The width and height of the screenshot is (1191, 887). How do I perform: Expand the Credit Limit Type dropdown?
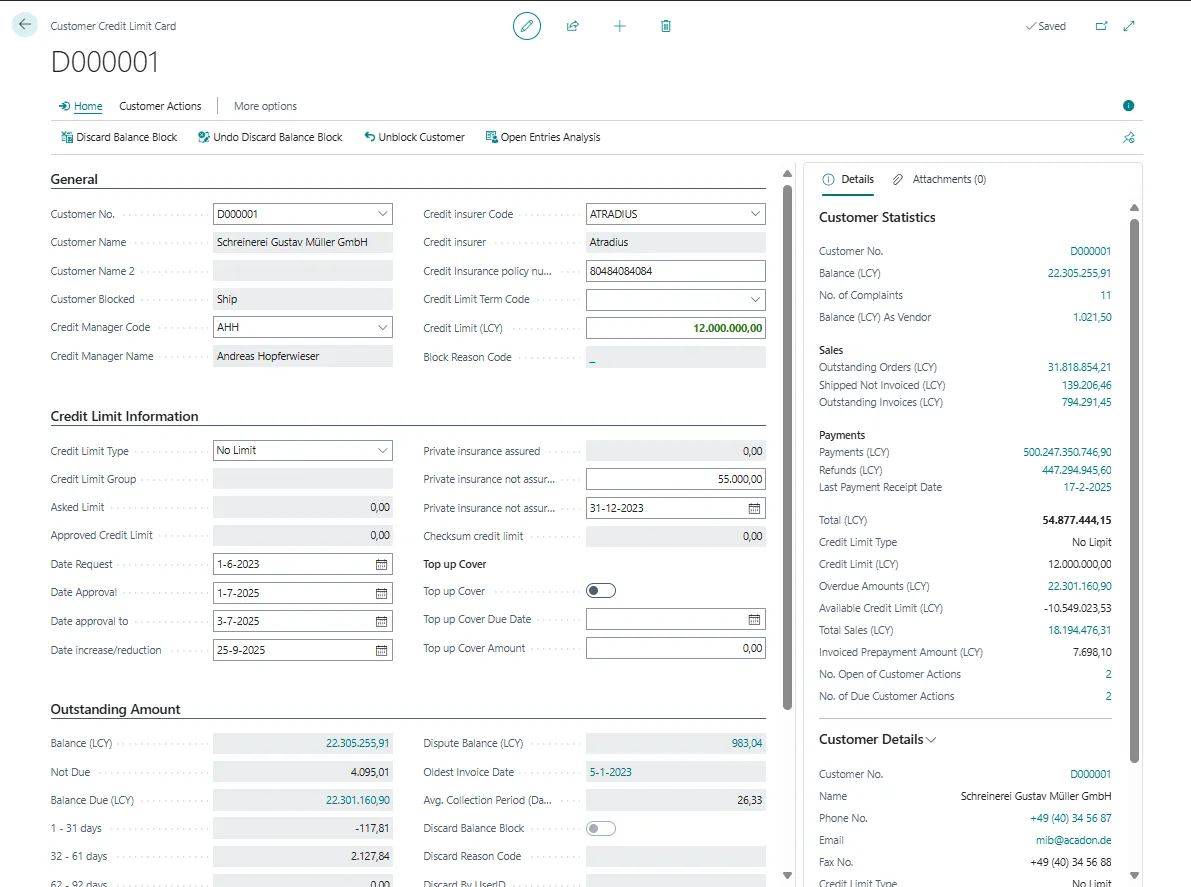point(383,451)
